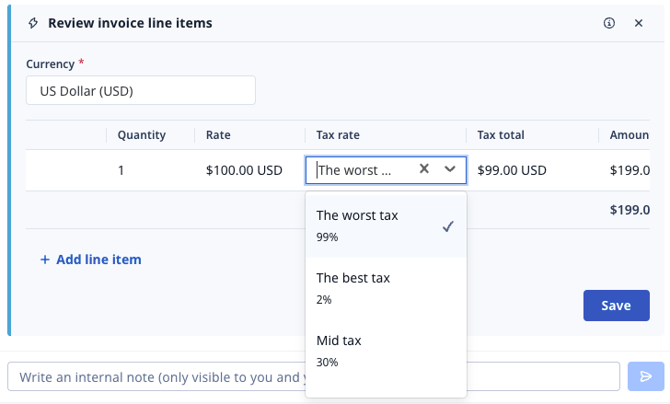Click the Tax total value $99.00 USD
Viewport: 670px width, 404px height.
click(512, 170)
